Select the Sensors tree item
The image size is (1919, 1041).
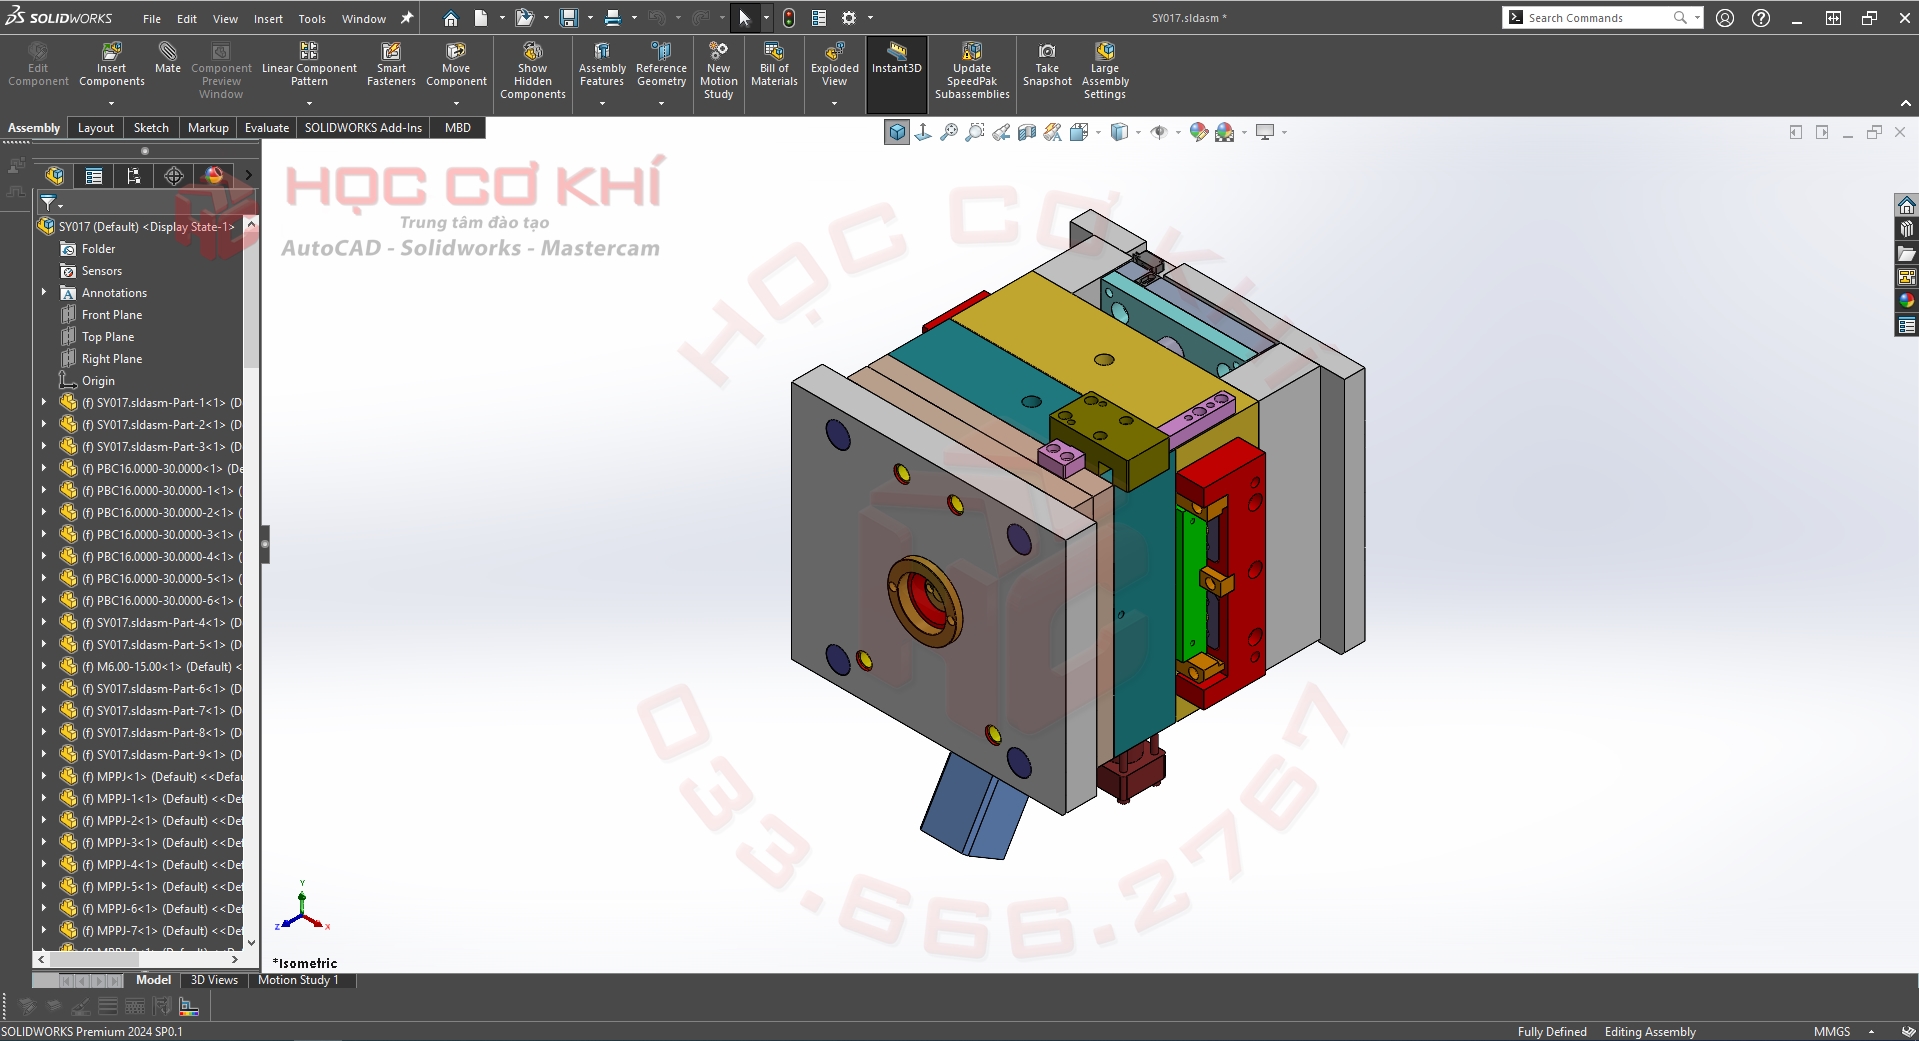tap(102, 271)
